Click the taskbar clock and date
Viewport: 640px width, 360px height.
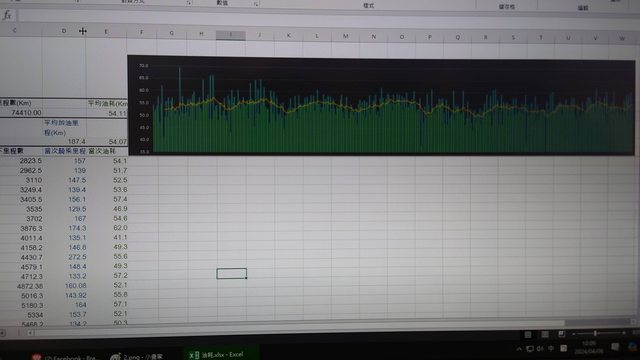click(x=588, y=348)
